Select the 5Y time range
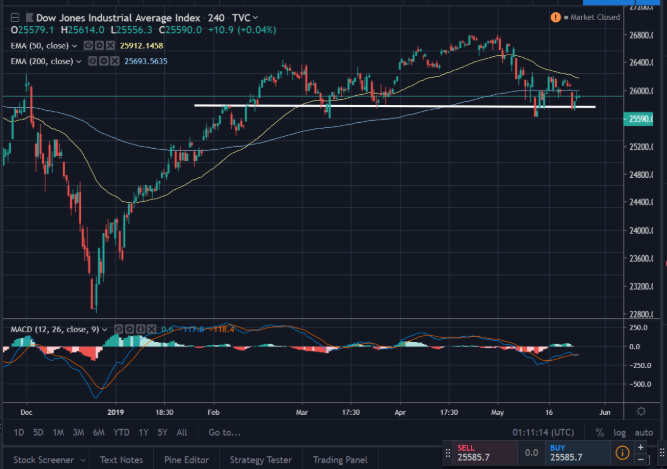This screenshot has width=667, height=469. coord(162,432)
